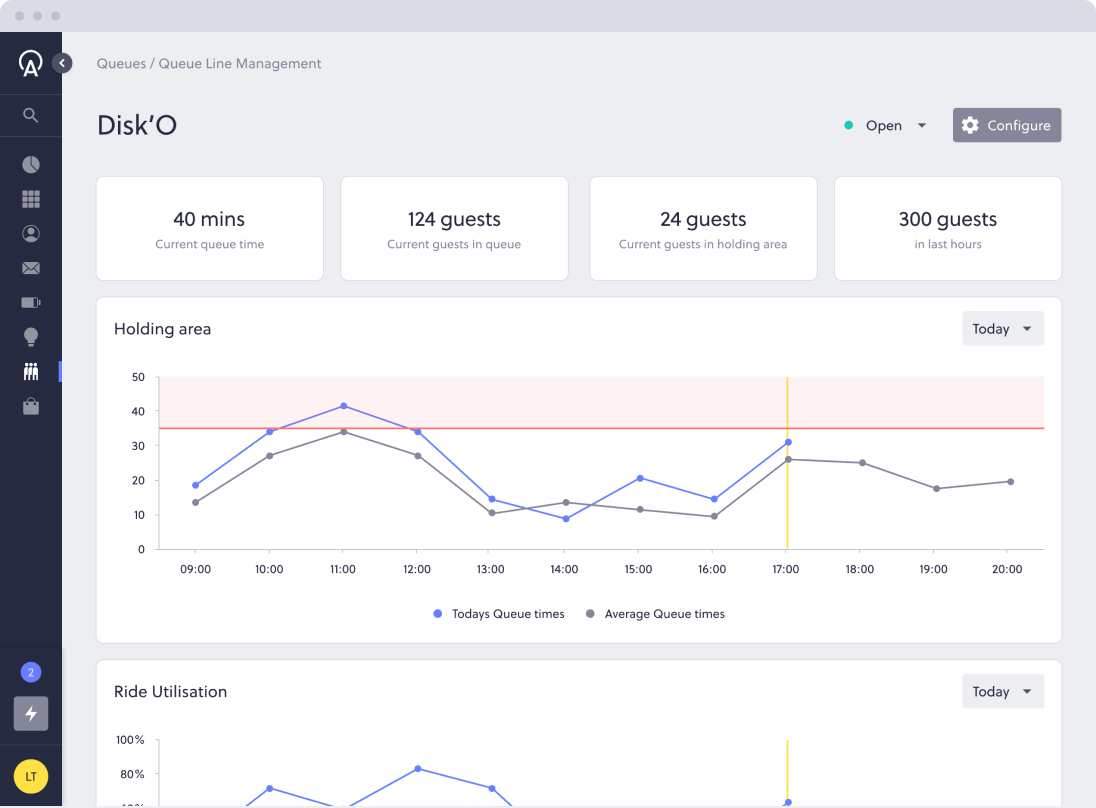The image size is (1096, 808).
Task: Open the mail envelope icon
Action: coord(30,268)
